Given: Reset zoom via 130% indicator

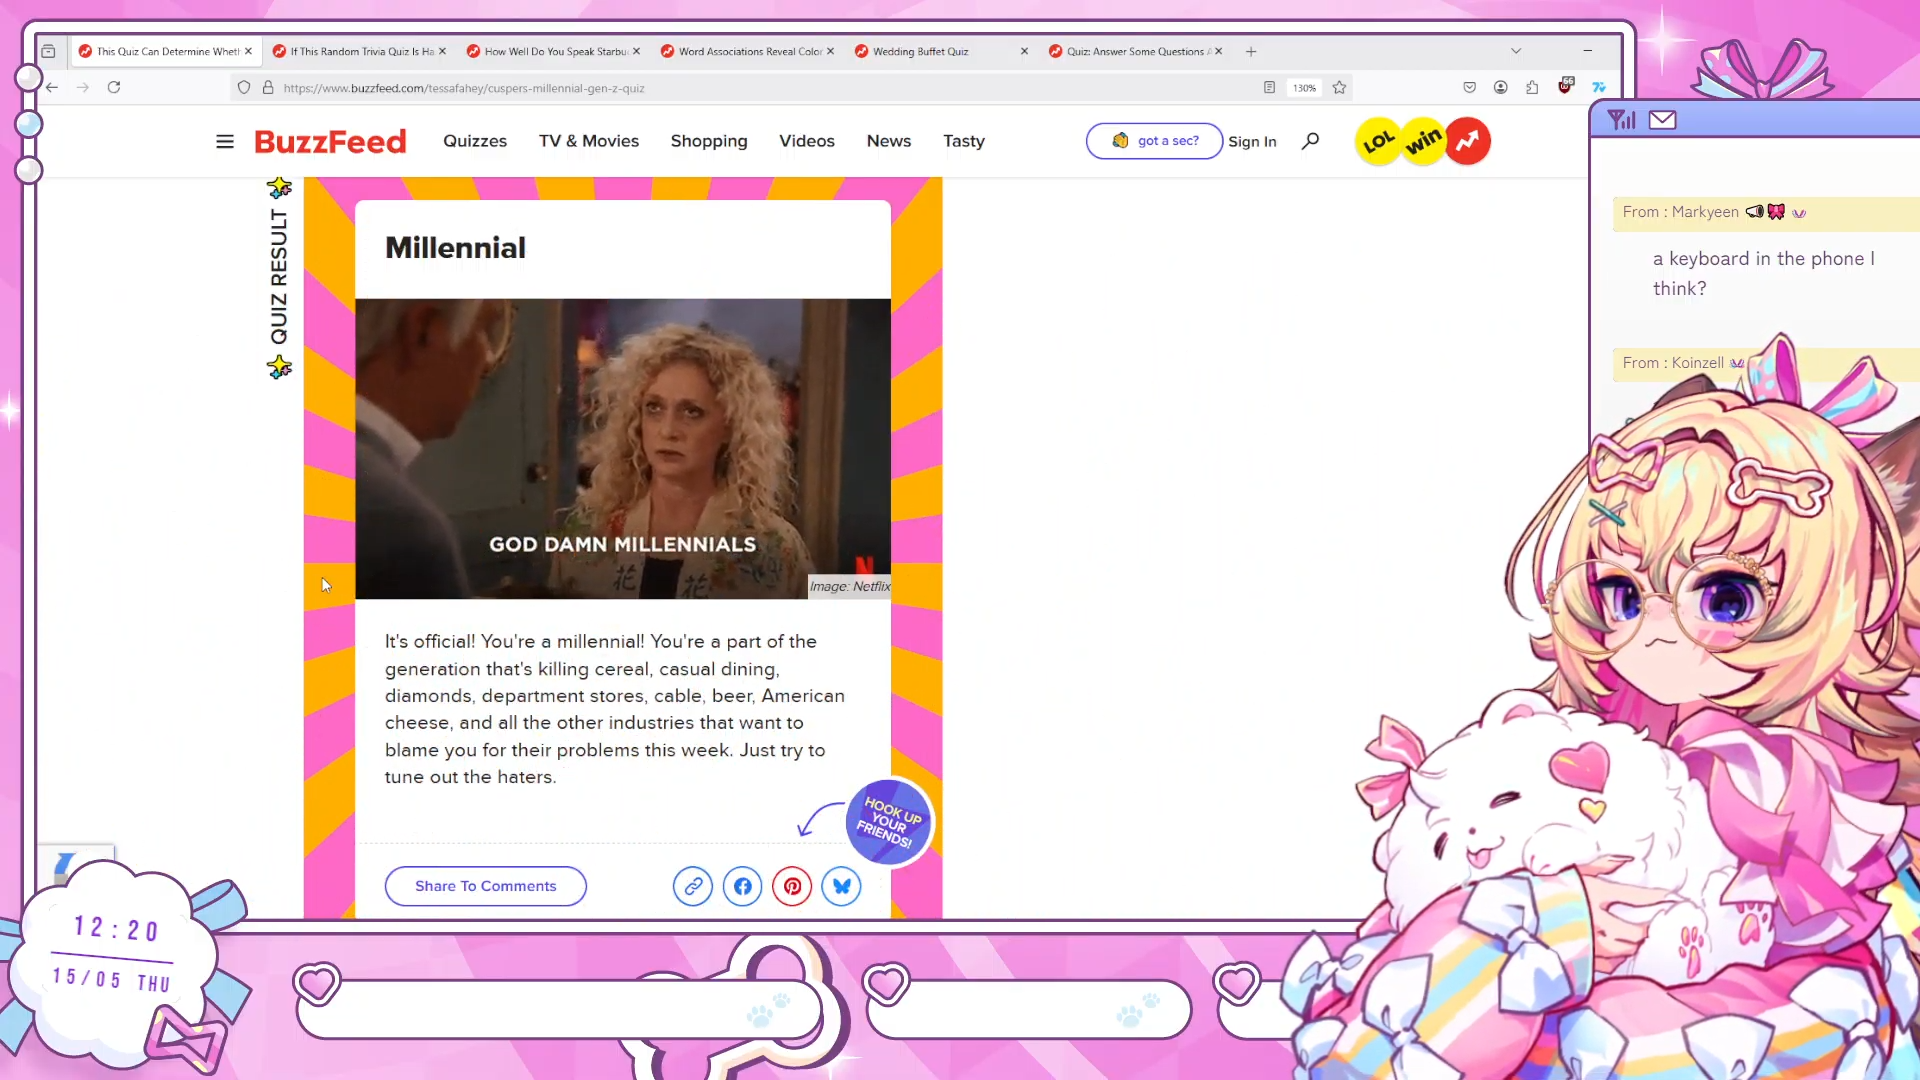Looking at the screenshot, I should (1304, 88).
